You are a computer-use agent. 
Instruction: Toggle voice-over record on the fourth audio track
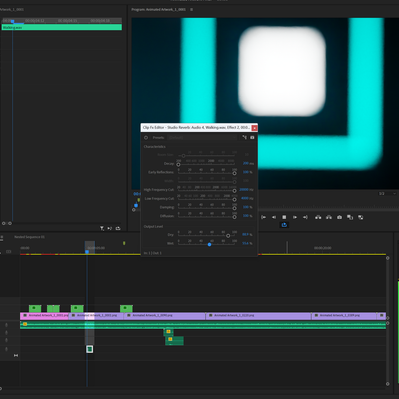click(x=6, y=349)
